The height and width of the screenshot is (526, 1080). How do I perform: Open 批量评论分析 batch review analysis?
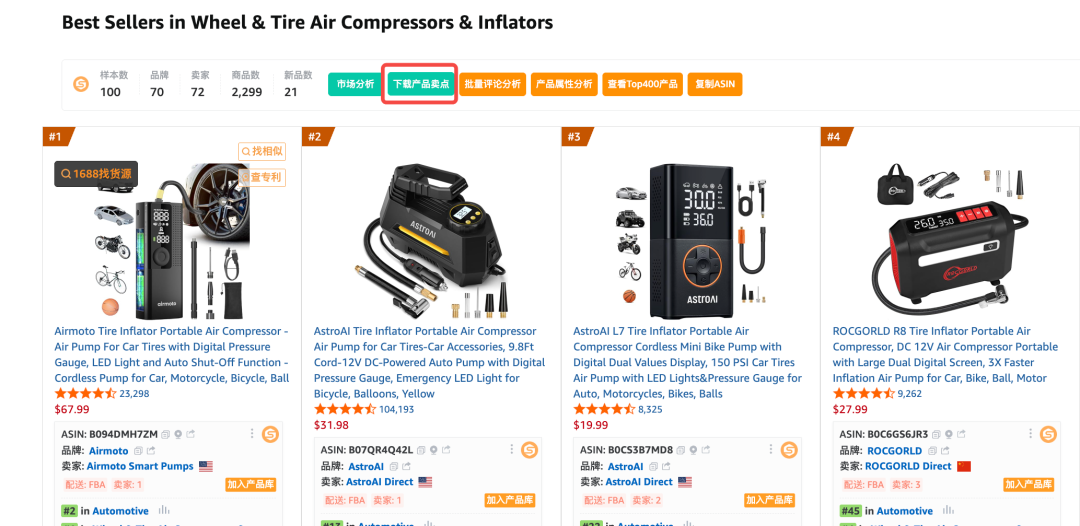pyautogui.click(x=493, y=84)
